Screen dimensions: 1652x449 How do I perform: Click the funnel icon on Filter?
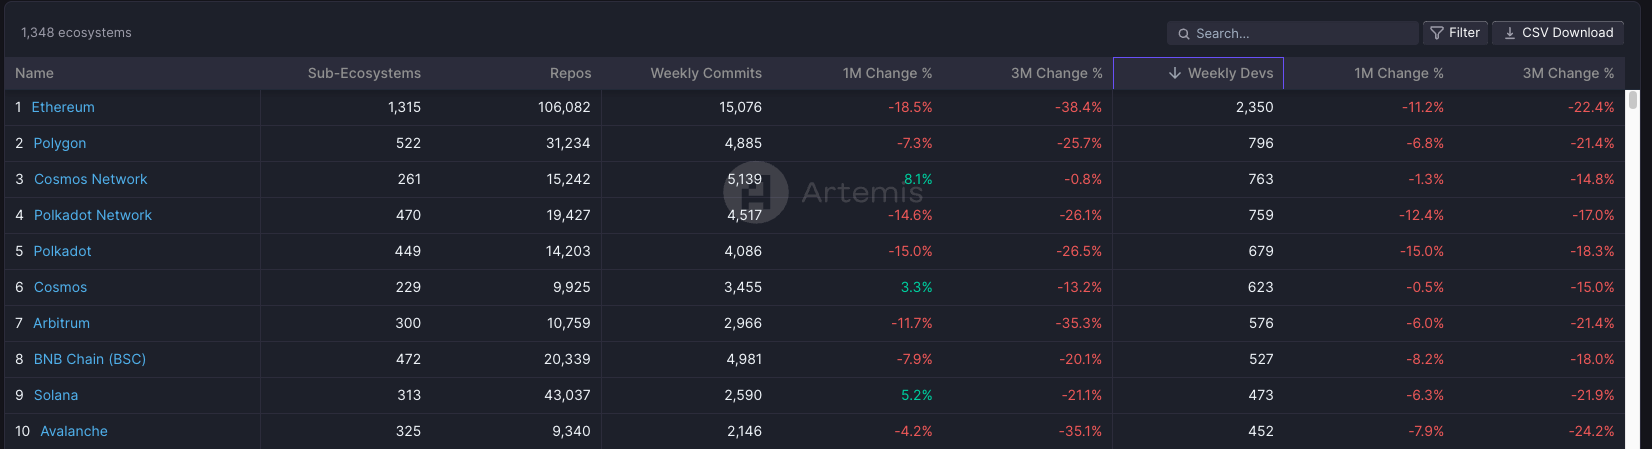[1437, 33]
